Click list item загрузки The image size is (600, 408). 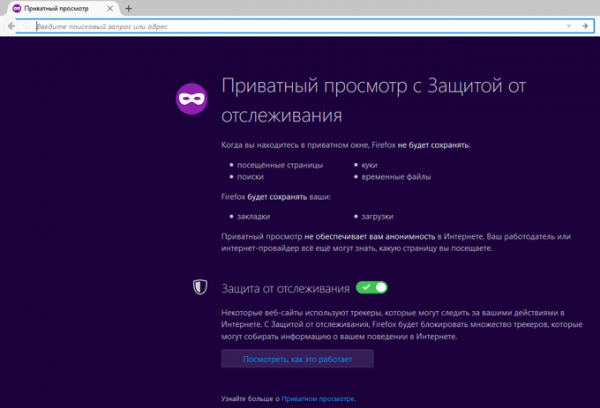[377, 216]
